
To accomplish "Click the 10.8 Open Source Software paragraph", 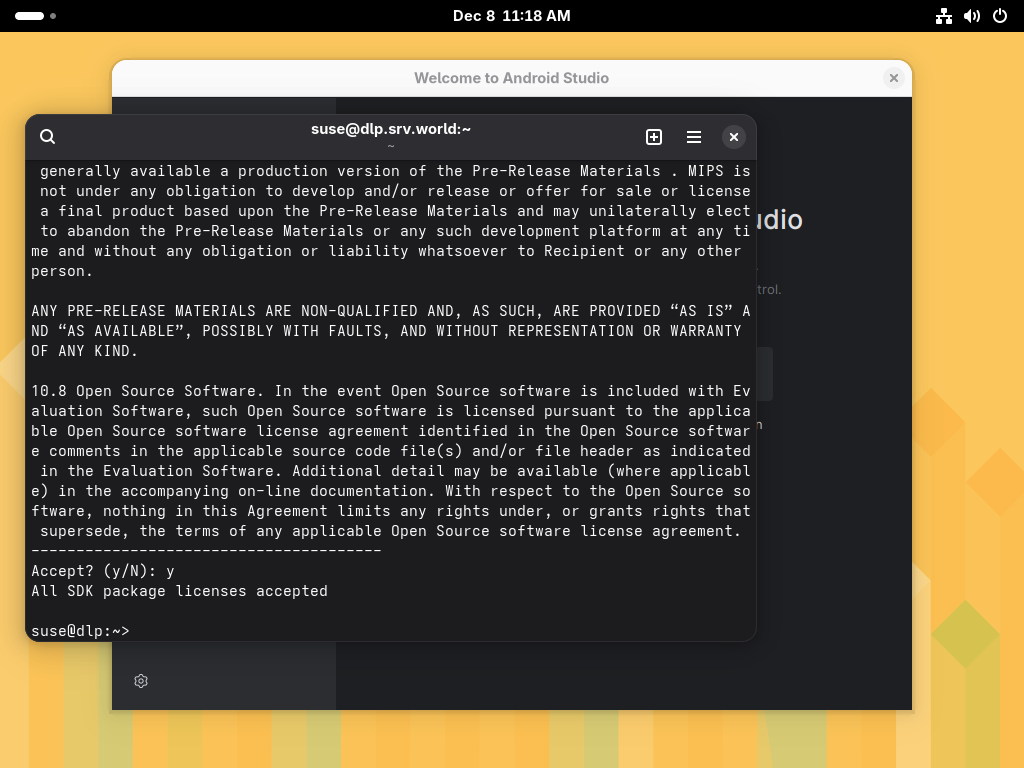I will click(x=390, y=461).
